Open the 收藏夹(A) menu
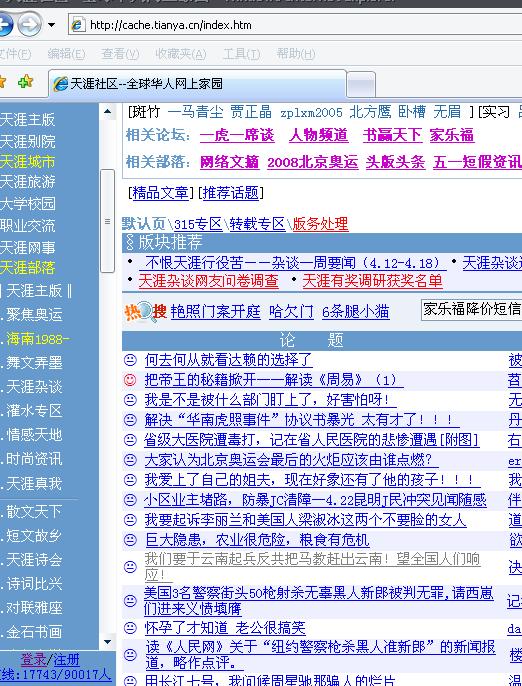 click(181, 54)
